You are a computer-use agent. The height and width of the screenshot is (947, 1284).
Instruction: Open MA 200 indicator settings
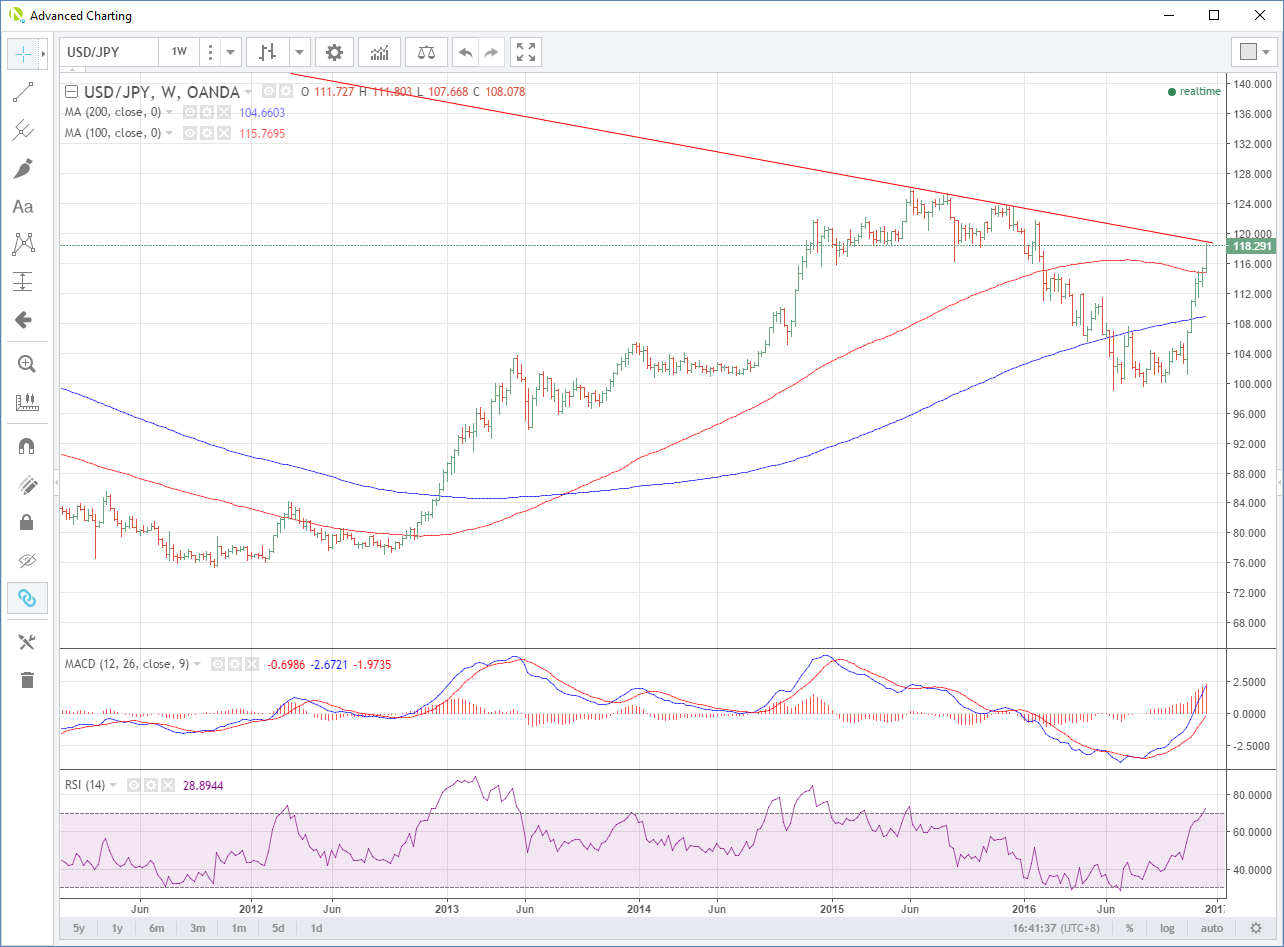pyautogui.click(x=207, y=112)
